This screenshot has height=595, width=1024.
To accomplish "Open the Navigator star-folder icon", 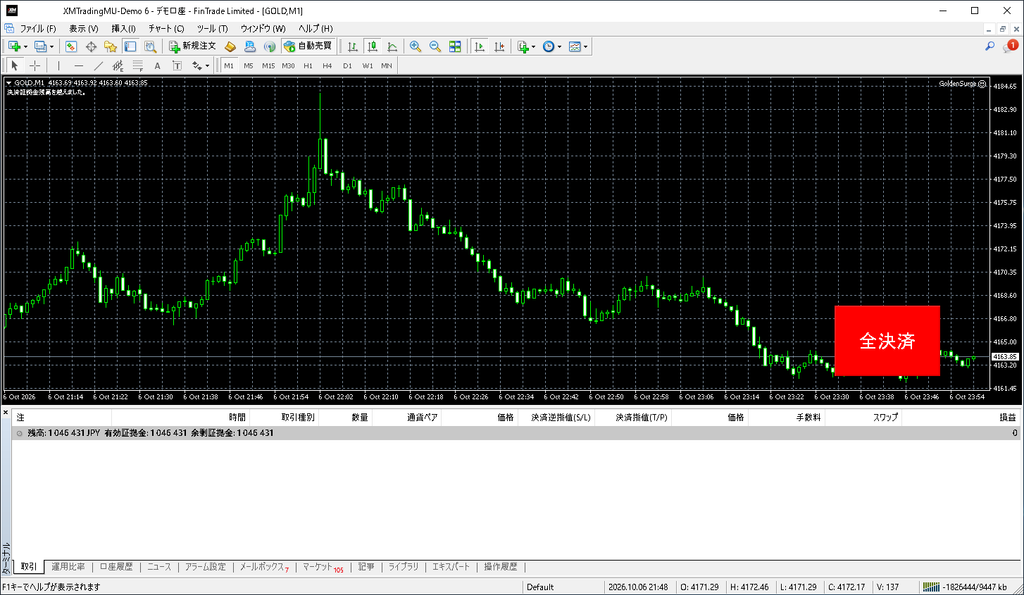I will click(110, 46).
